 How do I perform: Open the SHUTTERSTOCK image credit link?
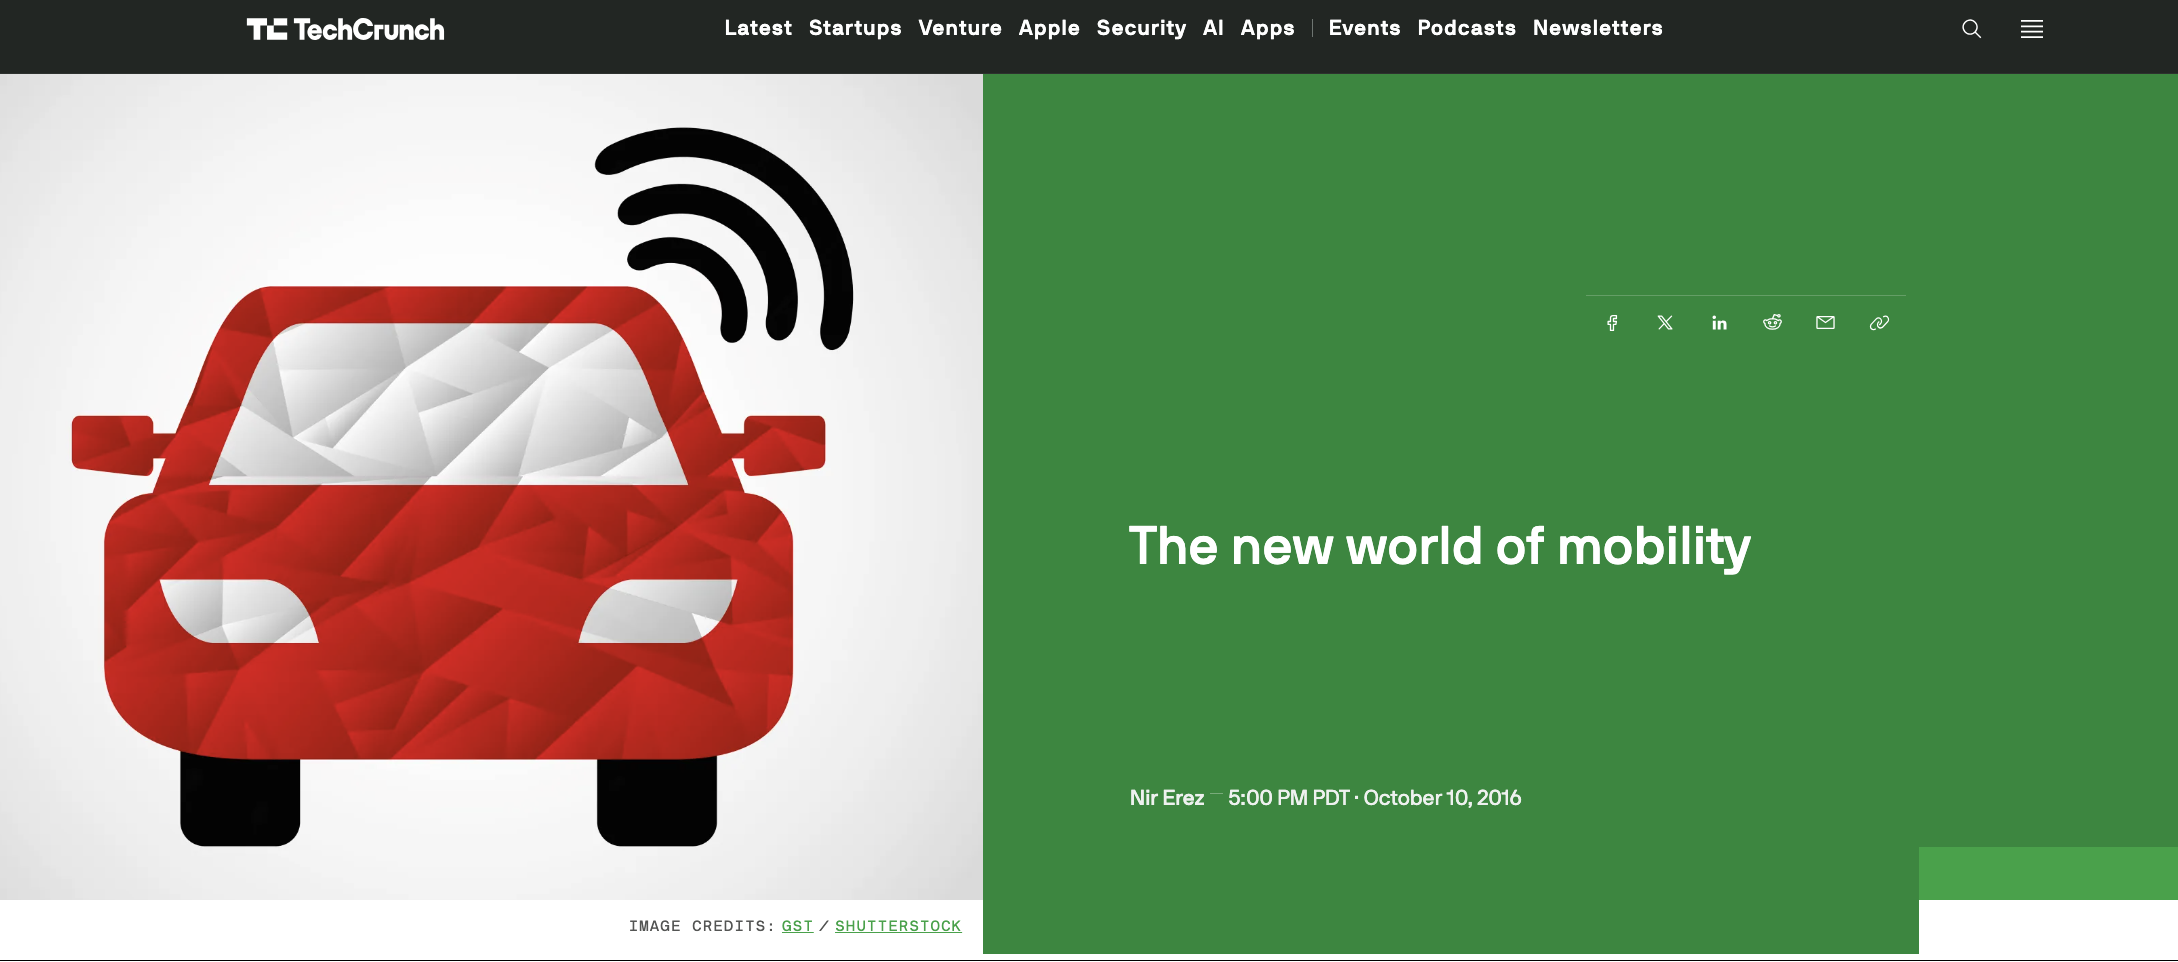coord(897,925)
